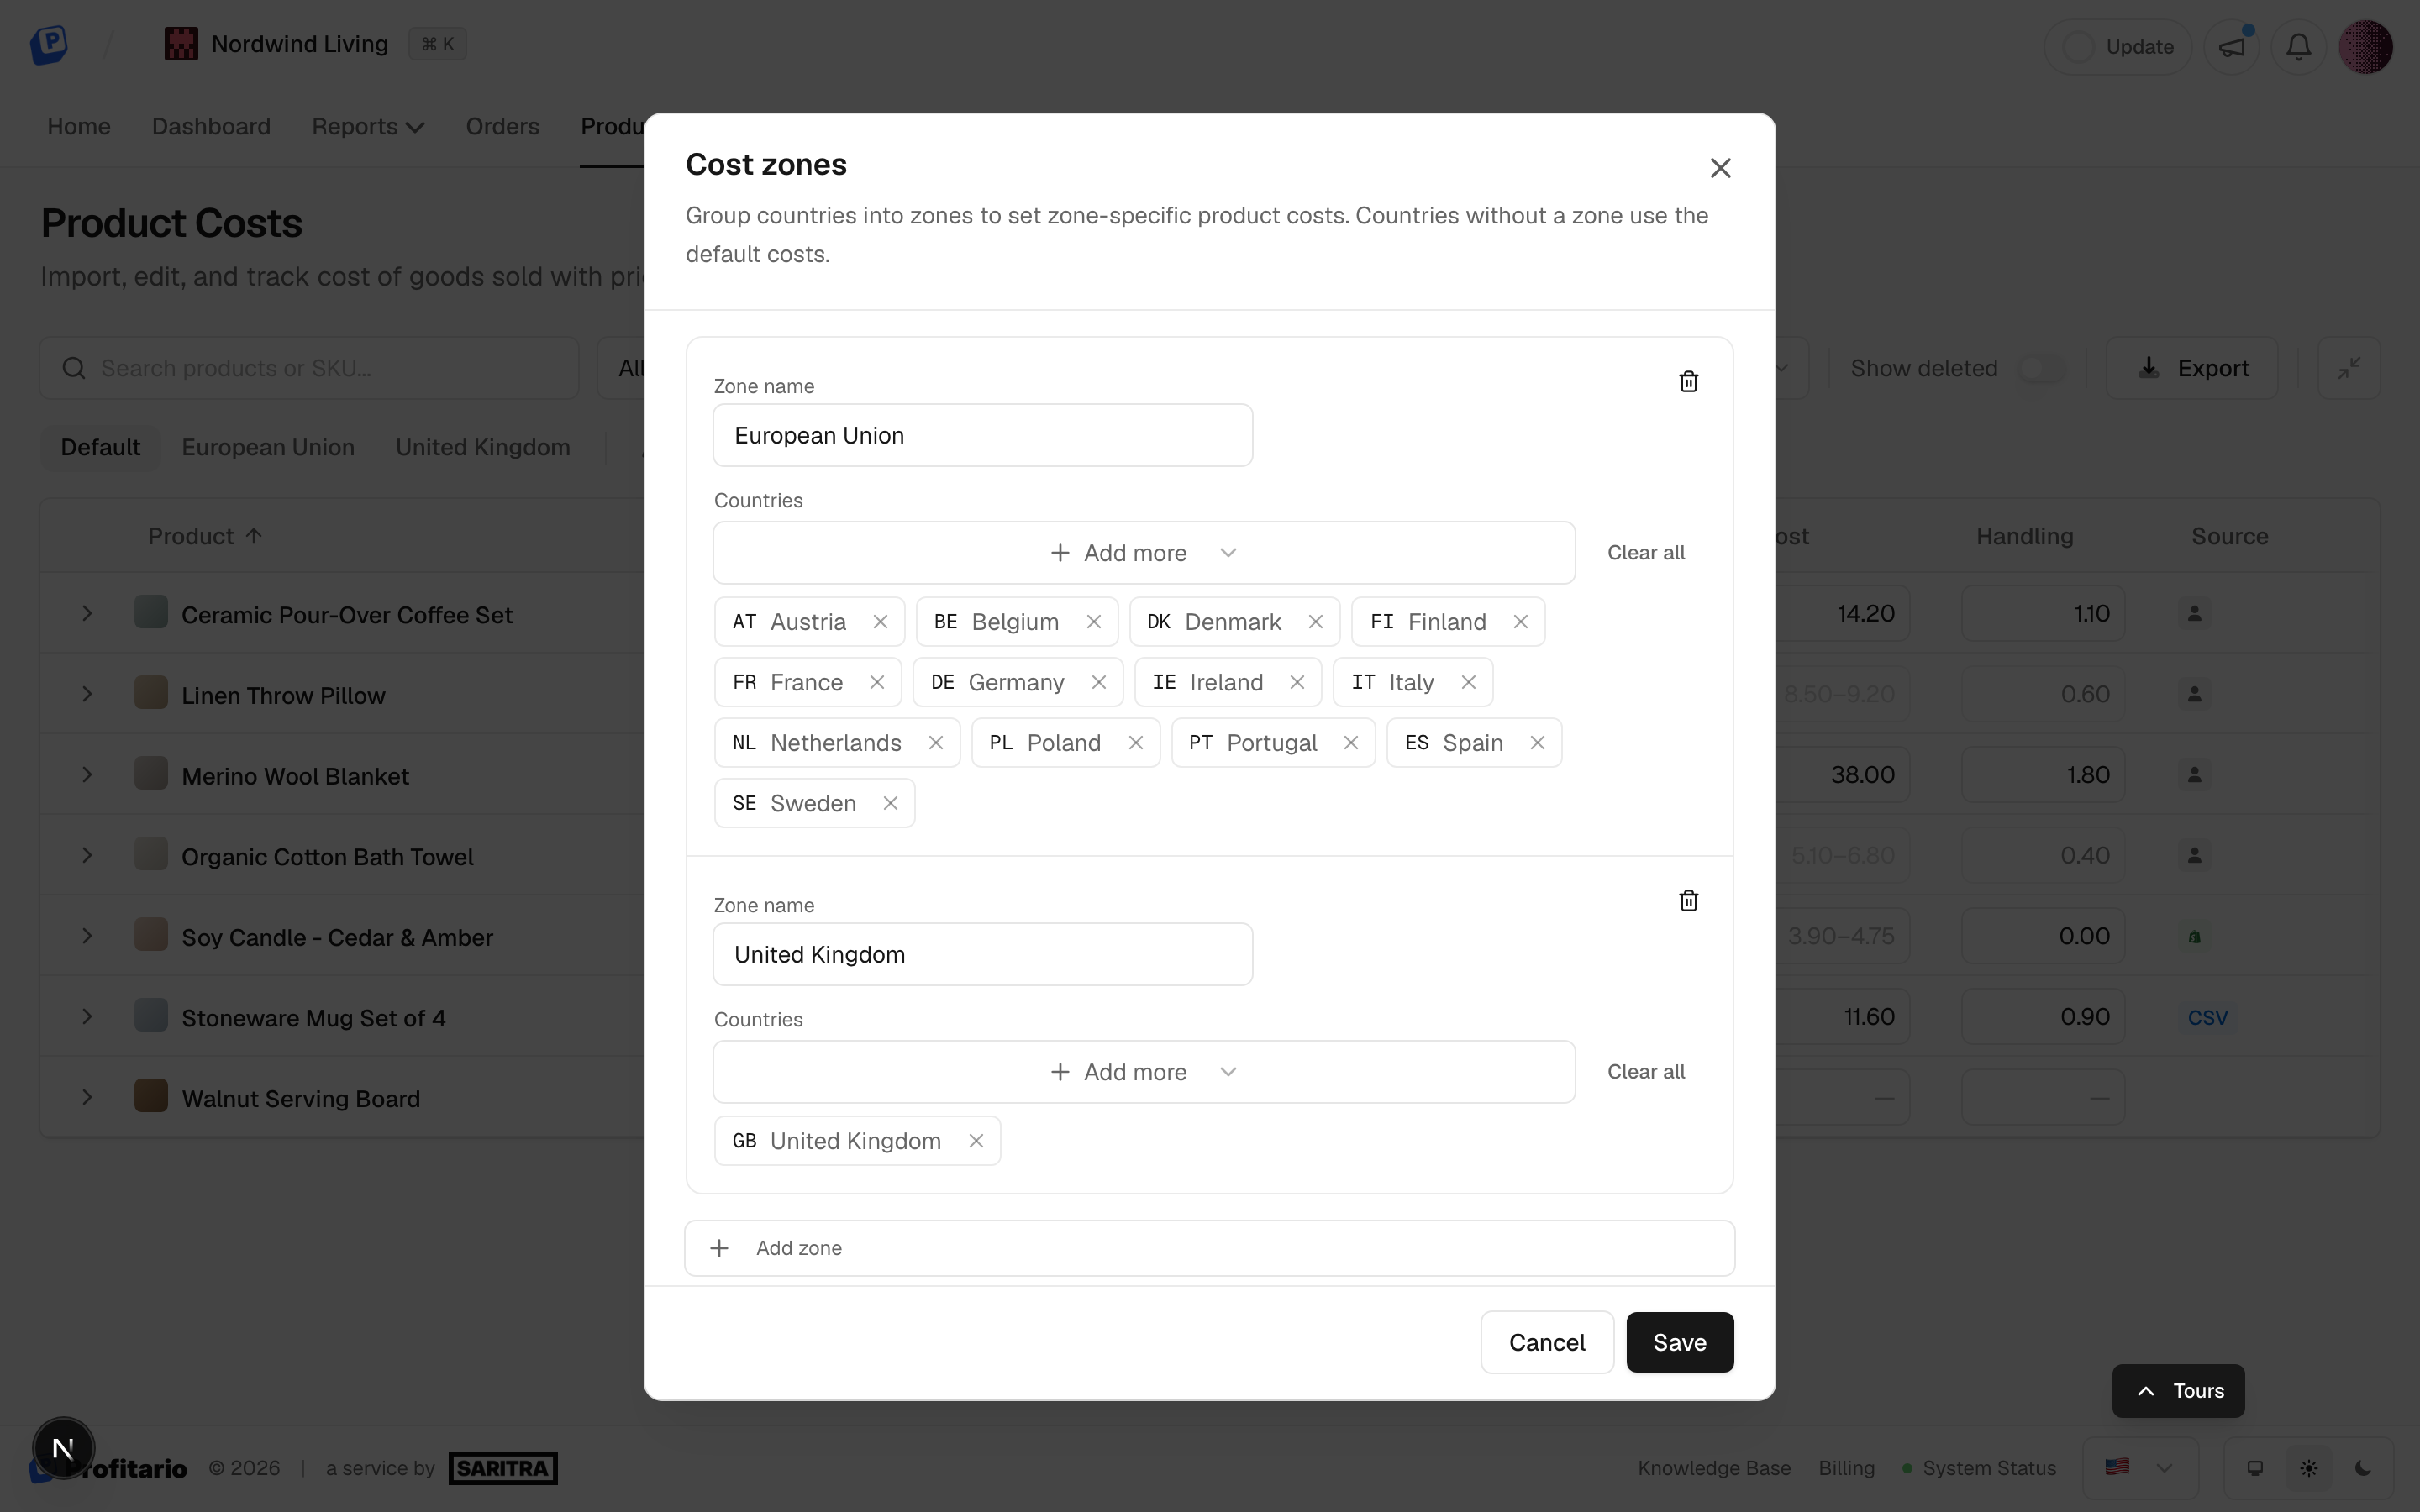The width and height of the screenshot is (2420, 1512).
Task: Delete the United Kingdom zone via trash icon
Action: click(x=1688, y=901)
